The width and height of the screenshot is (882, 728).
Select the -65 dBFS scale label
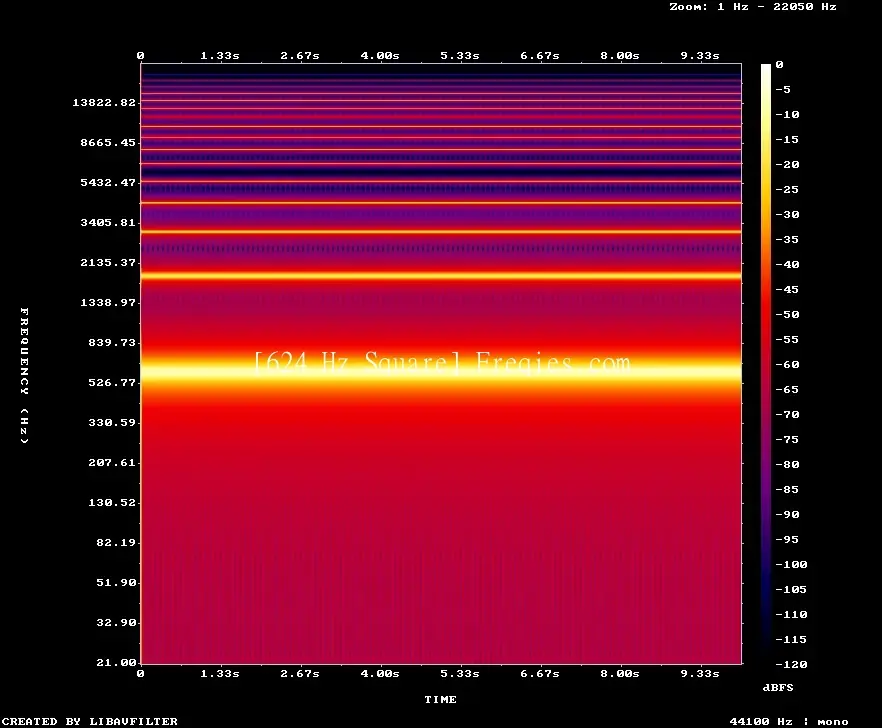(x=787, y=389)
